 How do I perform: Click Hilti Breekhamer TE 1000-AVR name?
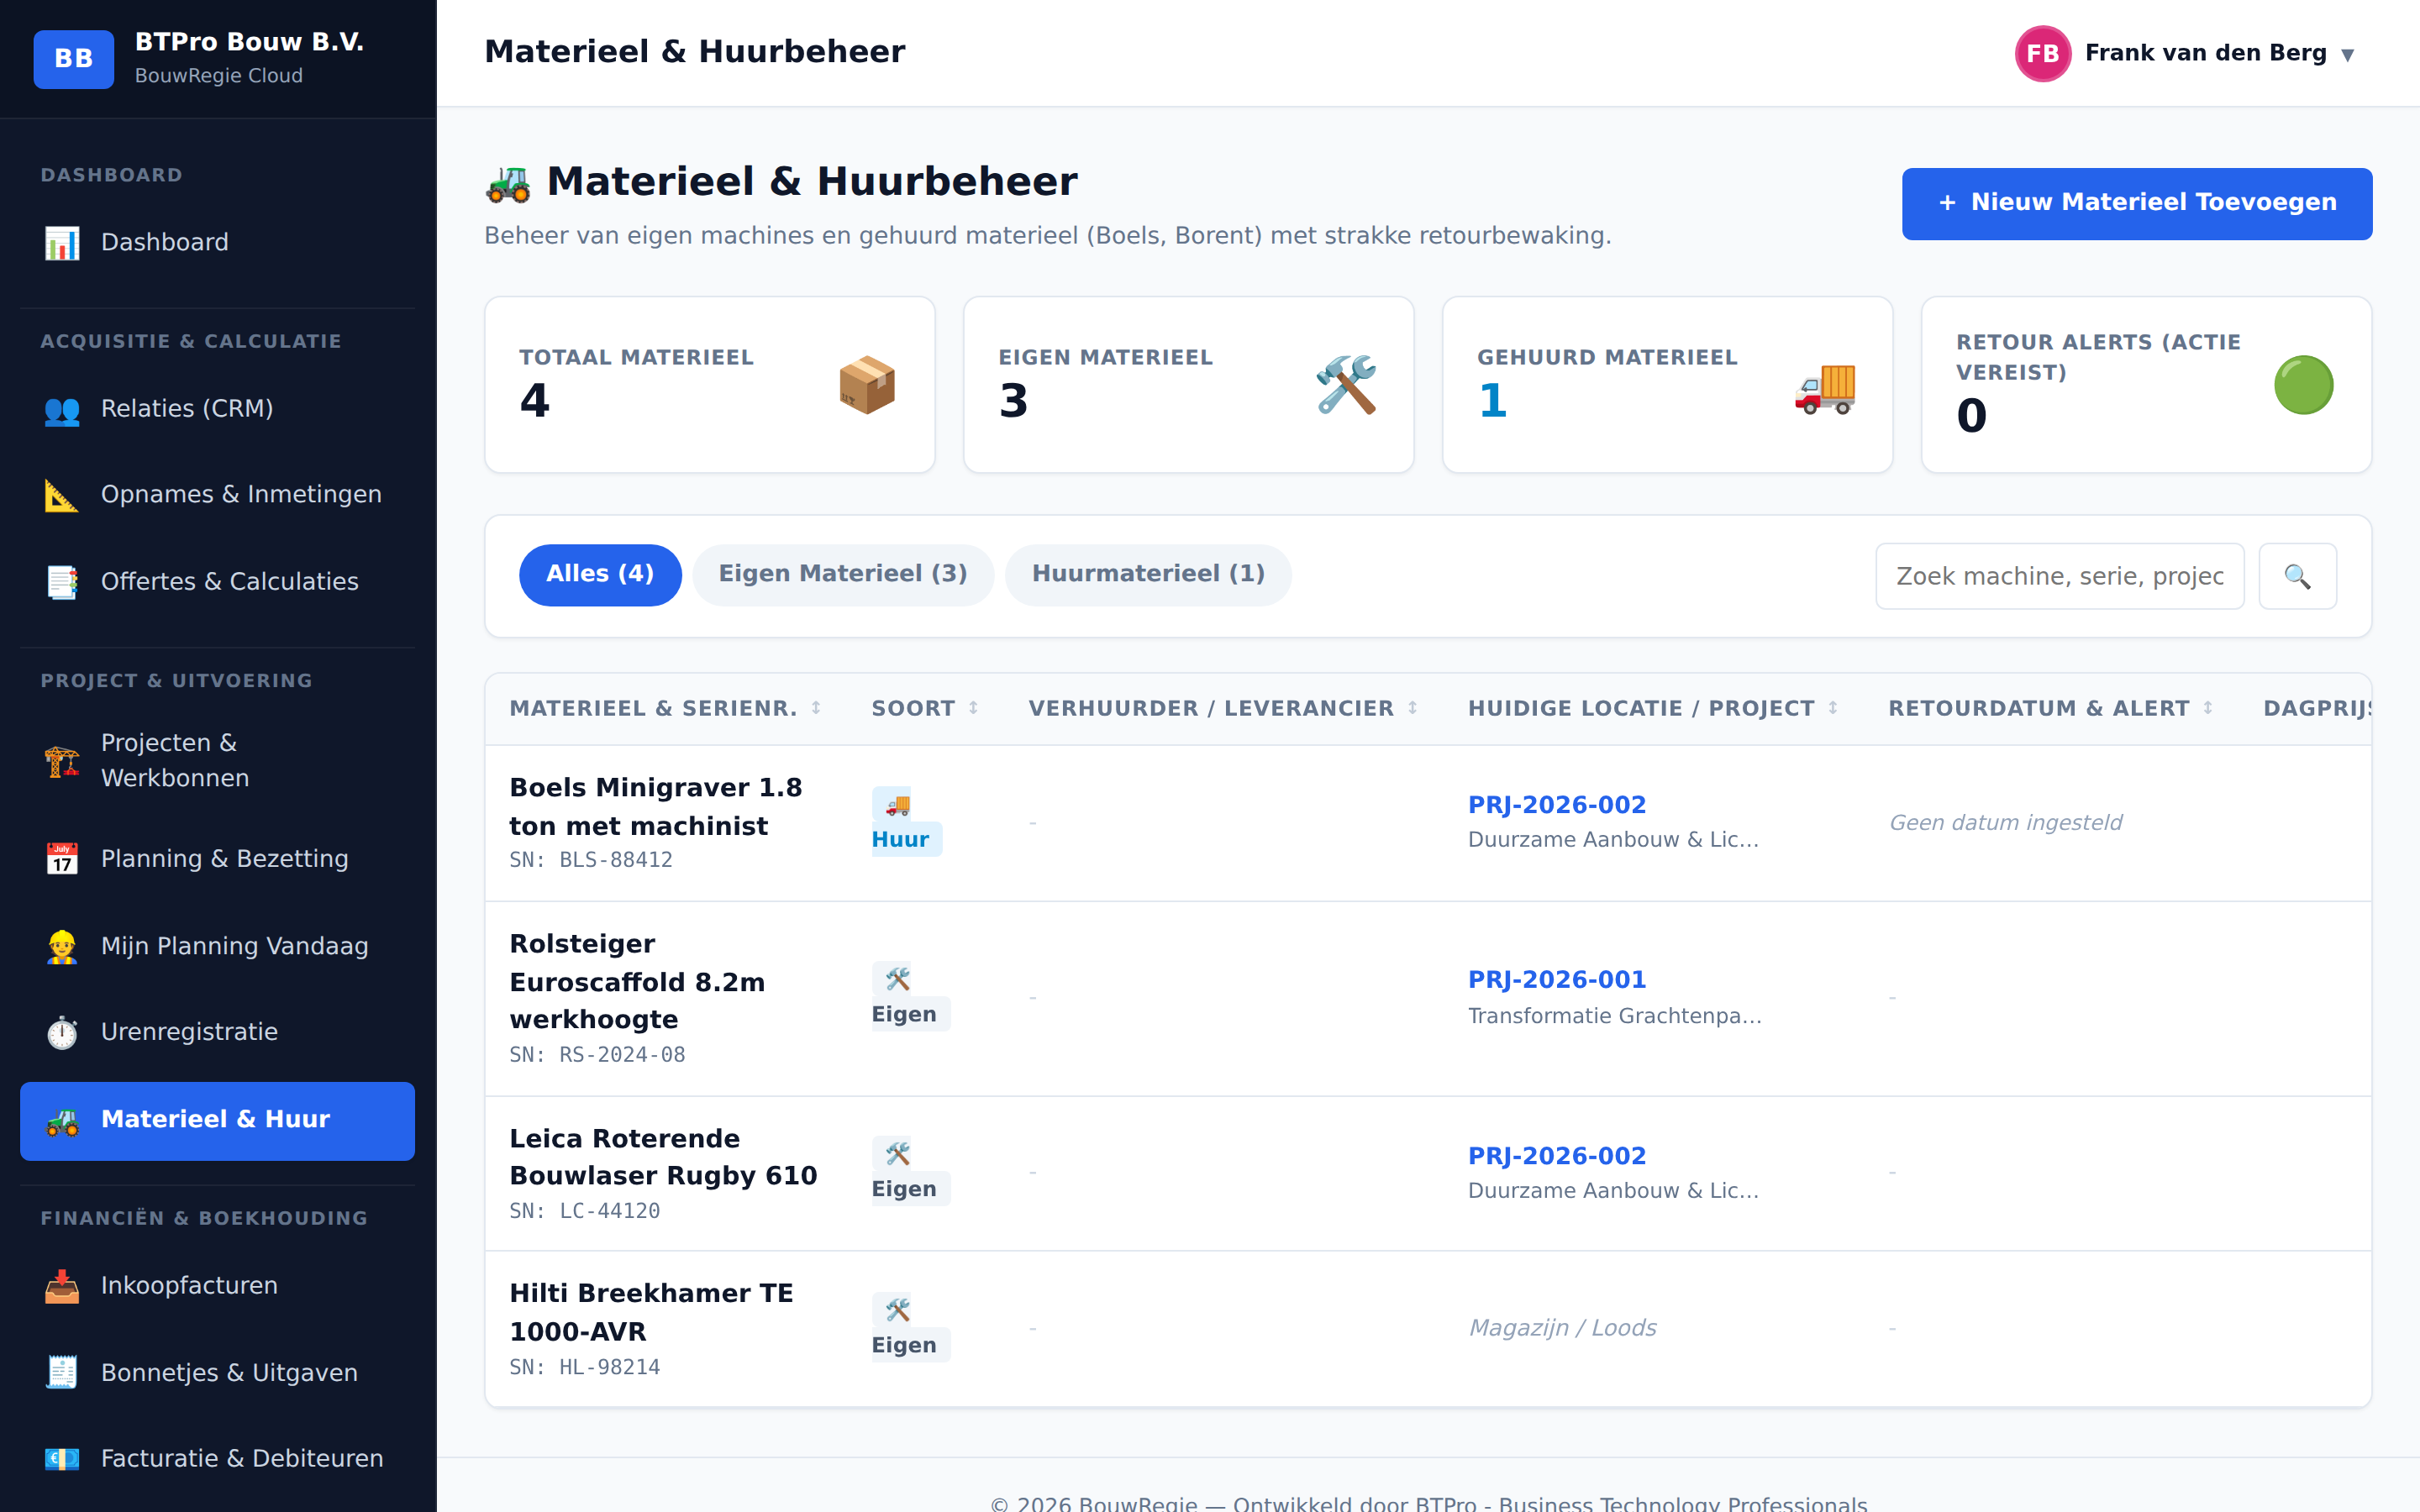click(651, 1313)
